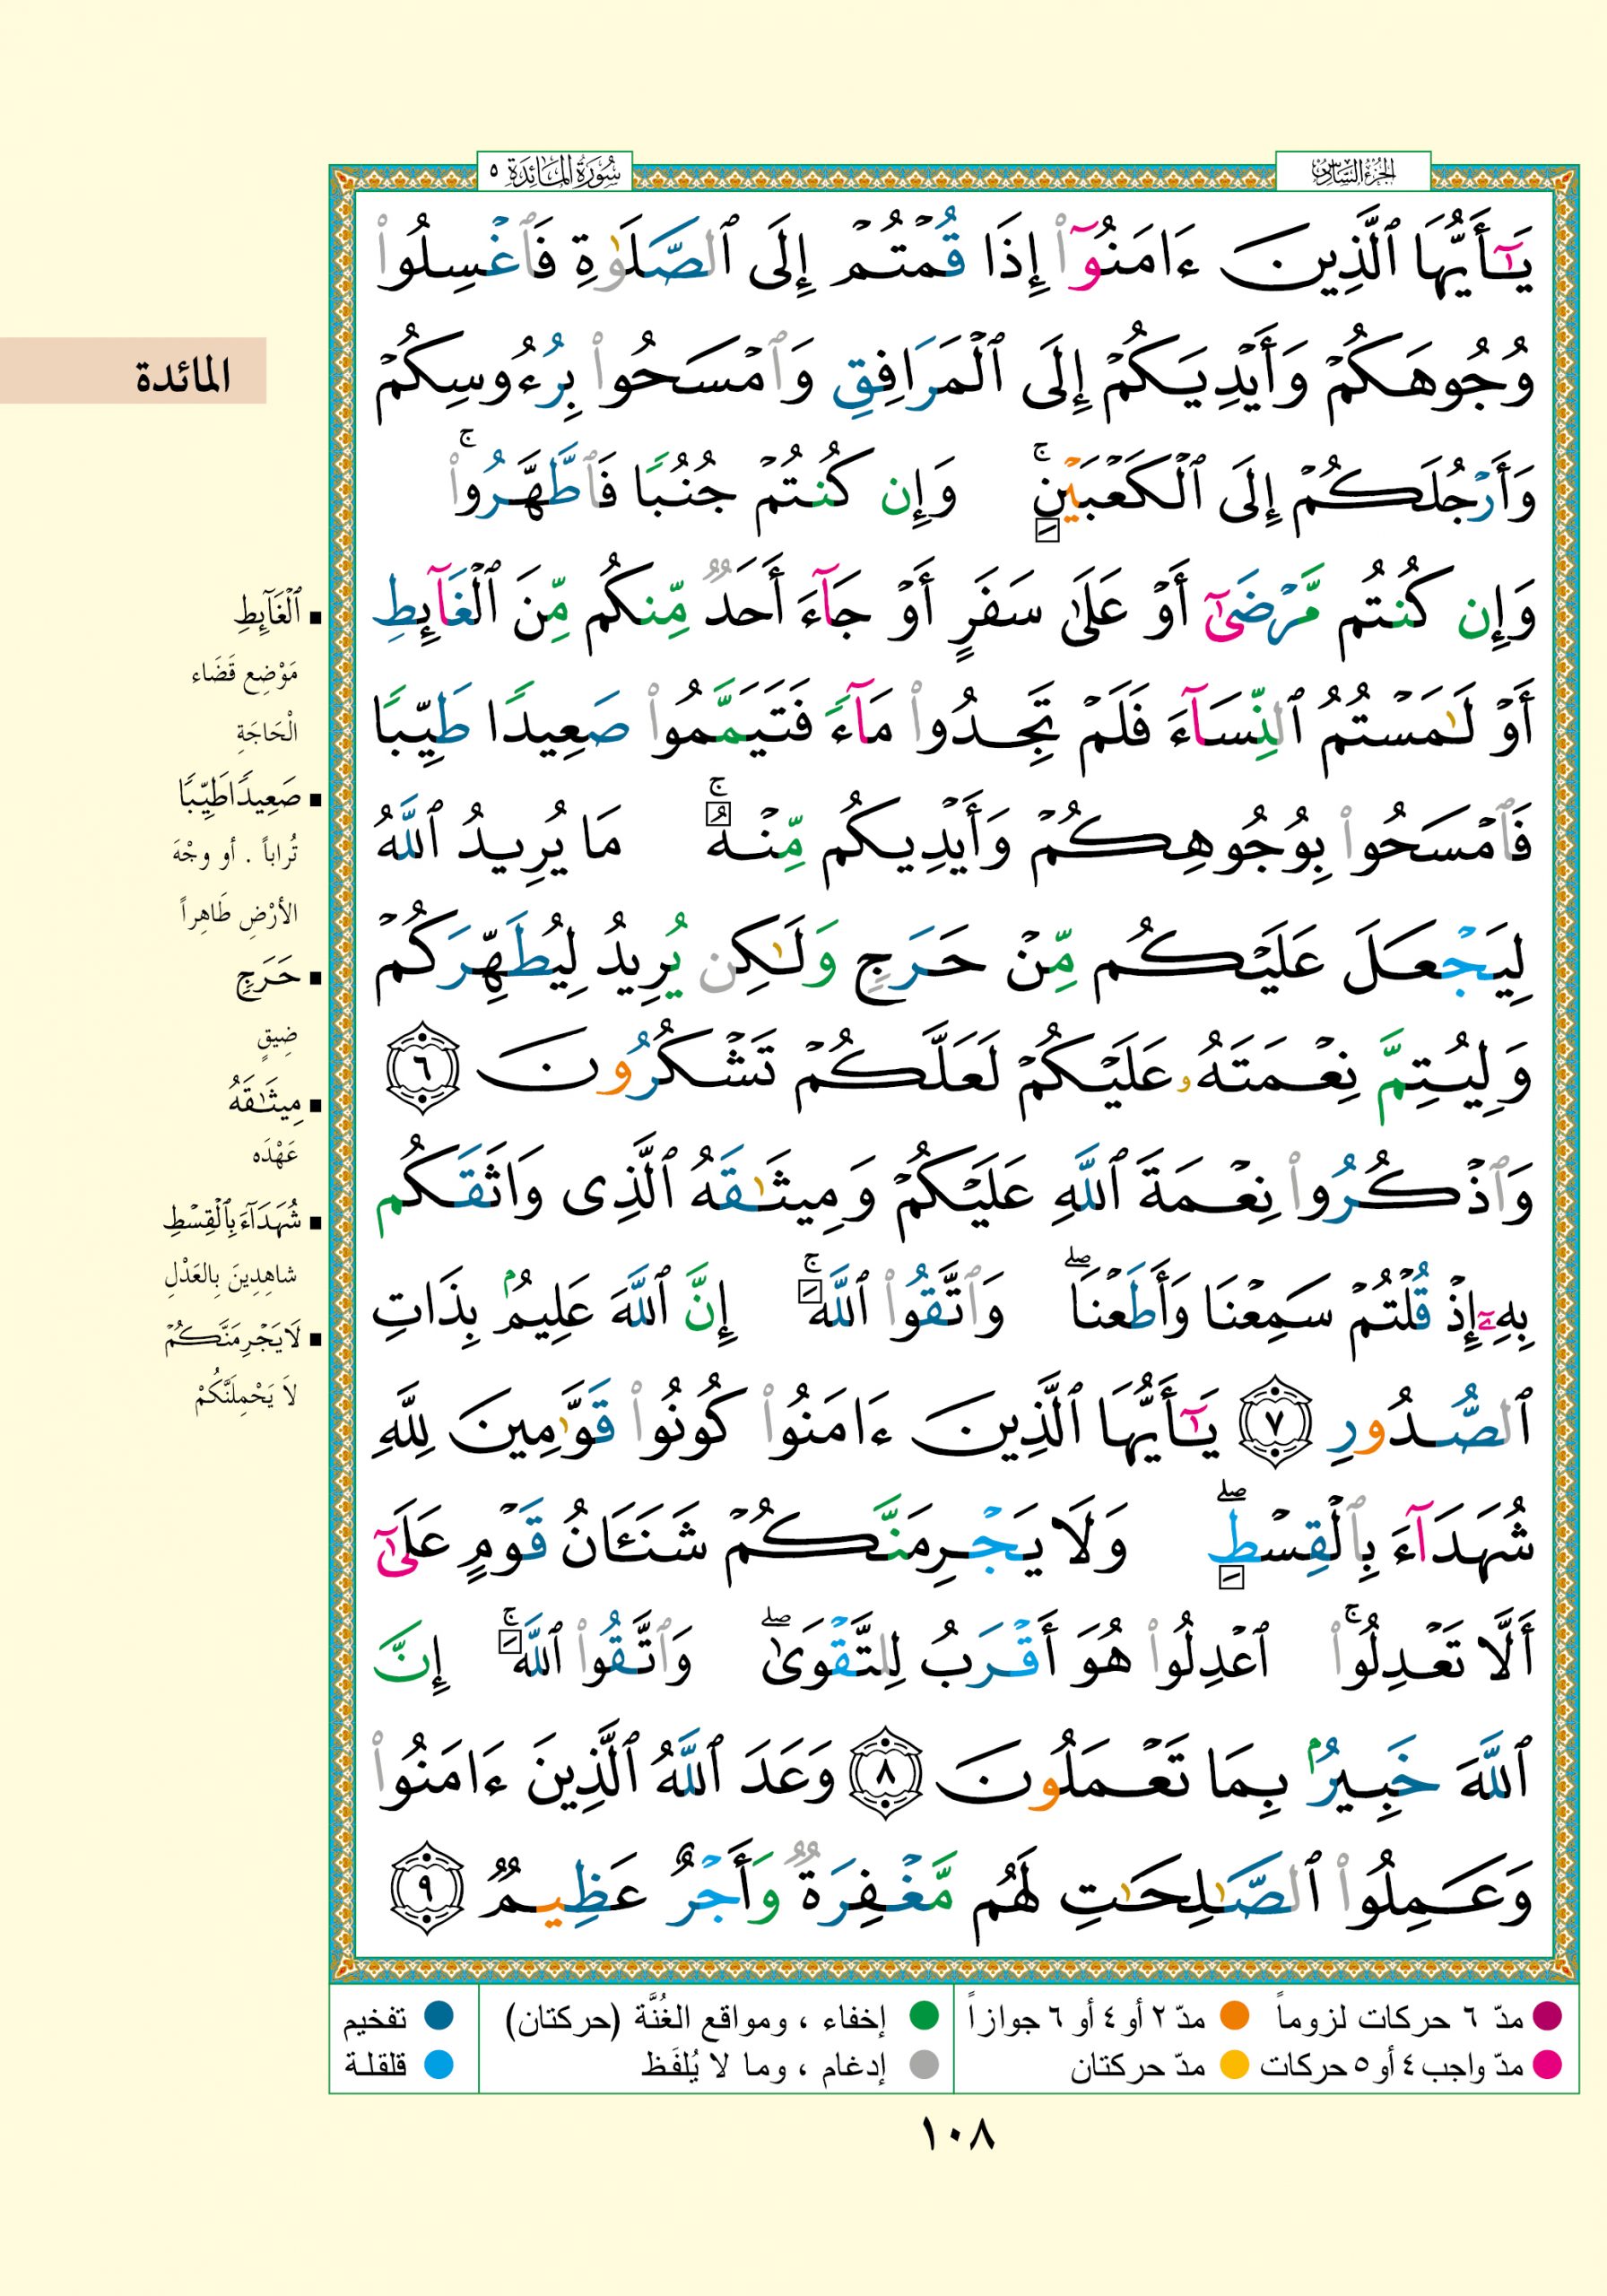Click the dark magenta Madd 6 lazim dot
Image resolution: width=1607 pixels, height=2296 pixels.
[x=1546, y=2017]
